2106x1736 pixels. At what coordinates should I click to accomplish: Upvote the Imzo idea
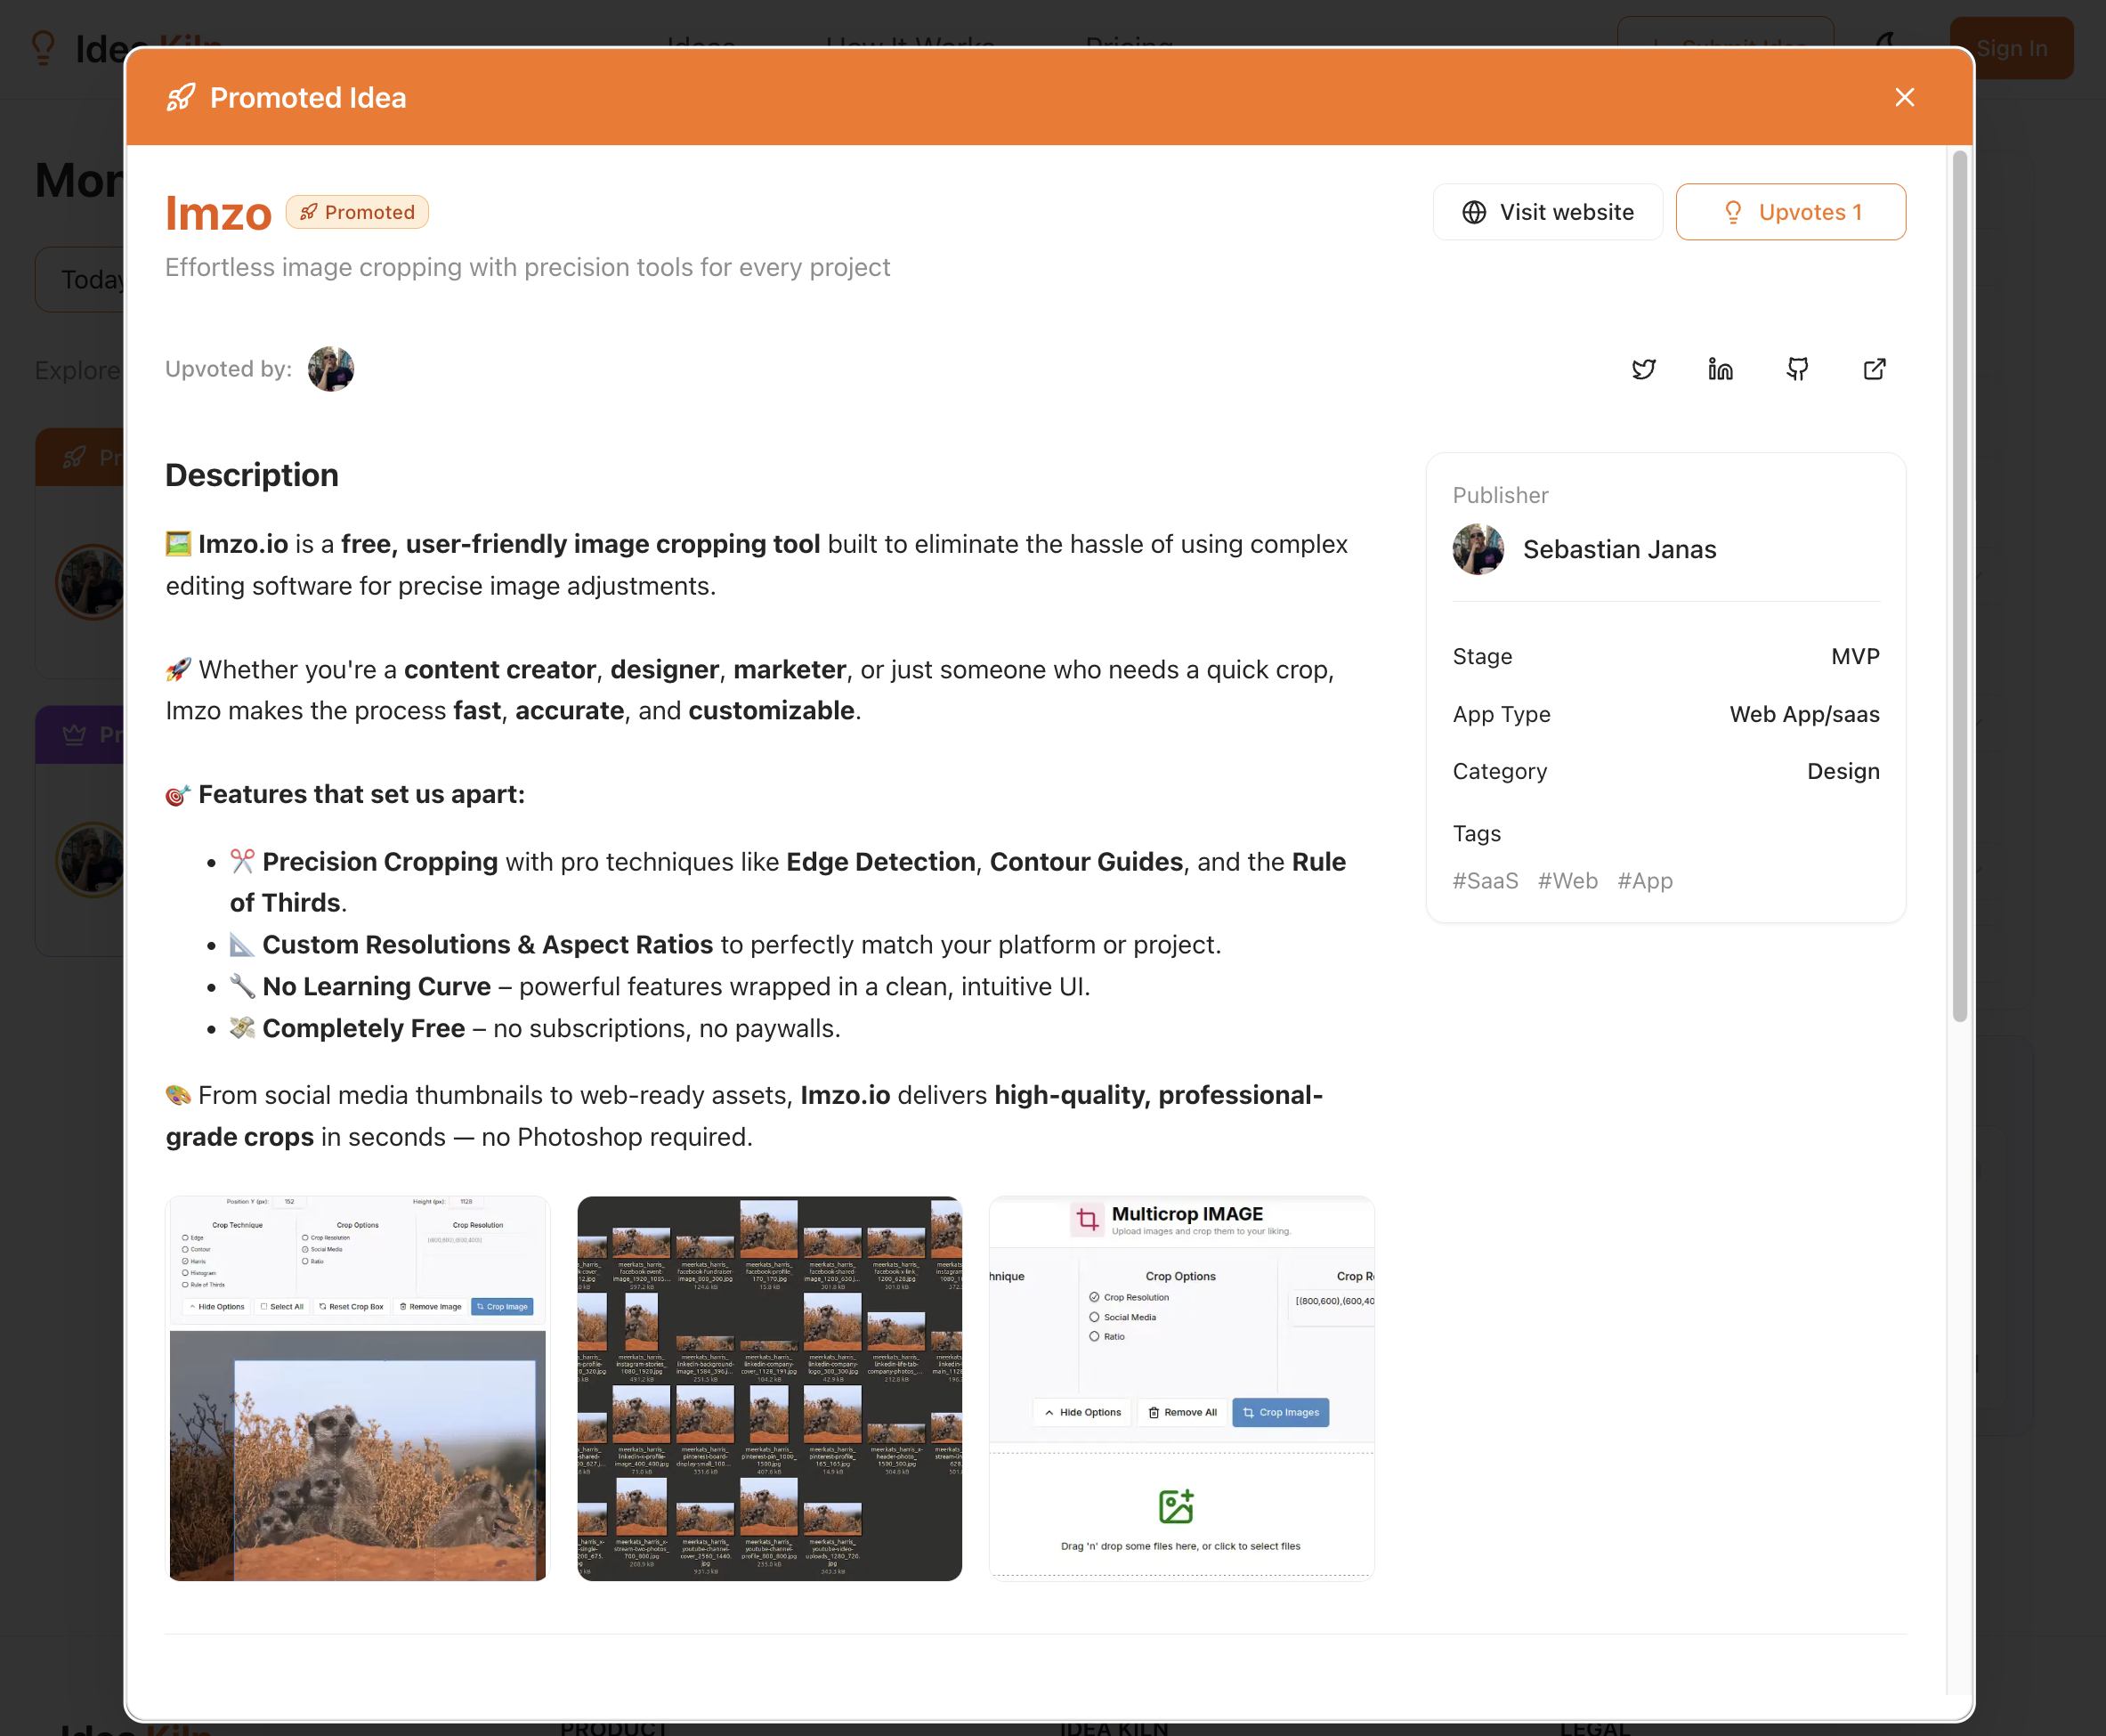pyautogui.click(x=1790, y=212)
